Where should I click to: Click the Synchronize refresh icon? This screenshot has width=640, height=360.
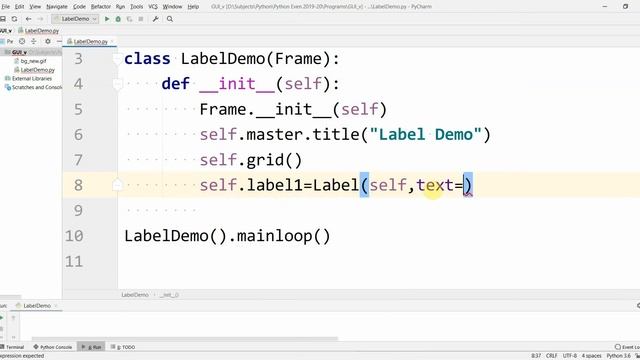pos(14,19)
